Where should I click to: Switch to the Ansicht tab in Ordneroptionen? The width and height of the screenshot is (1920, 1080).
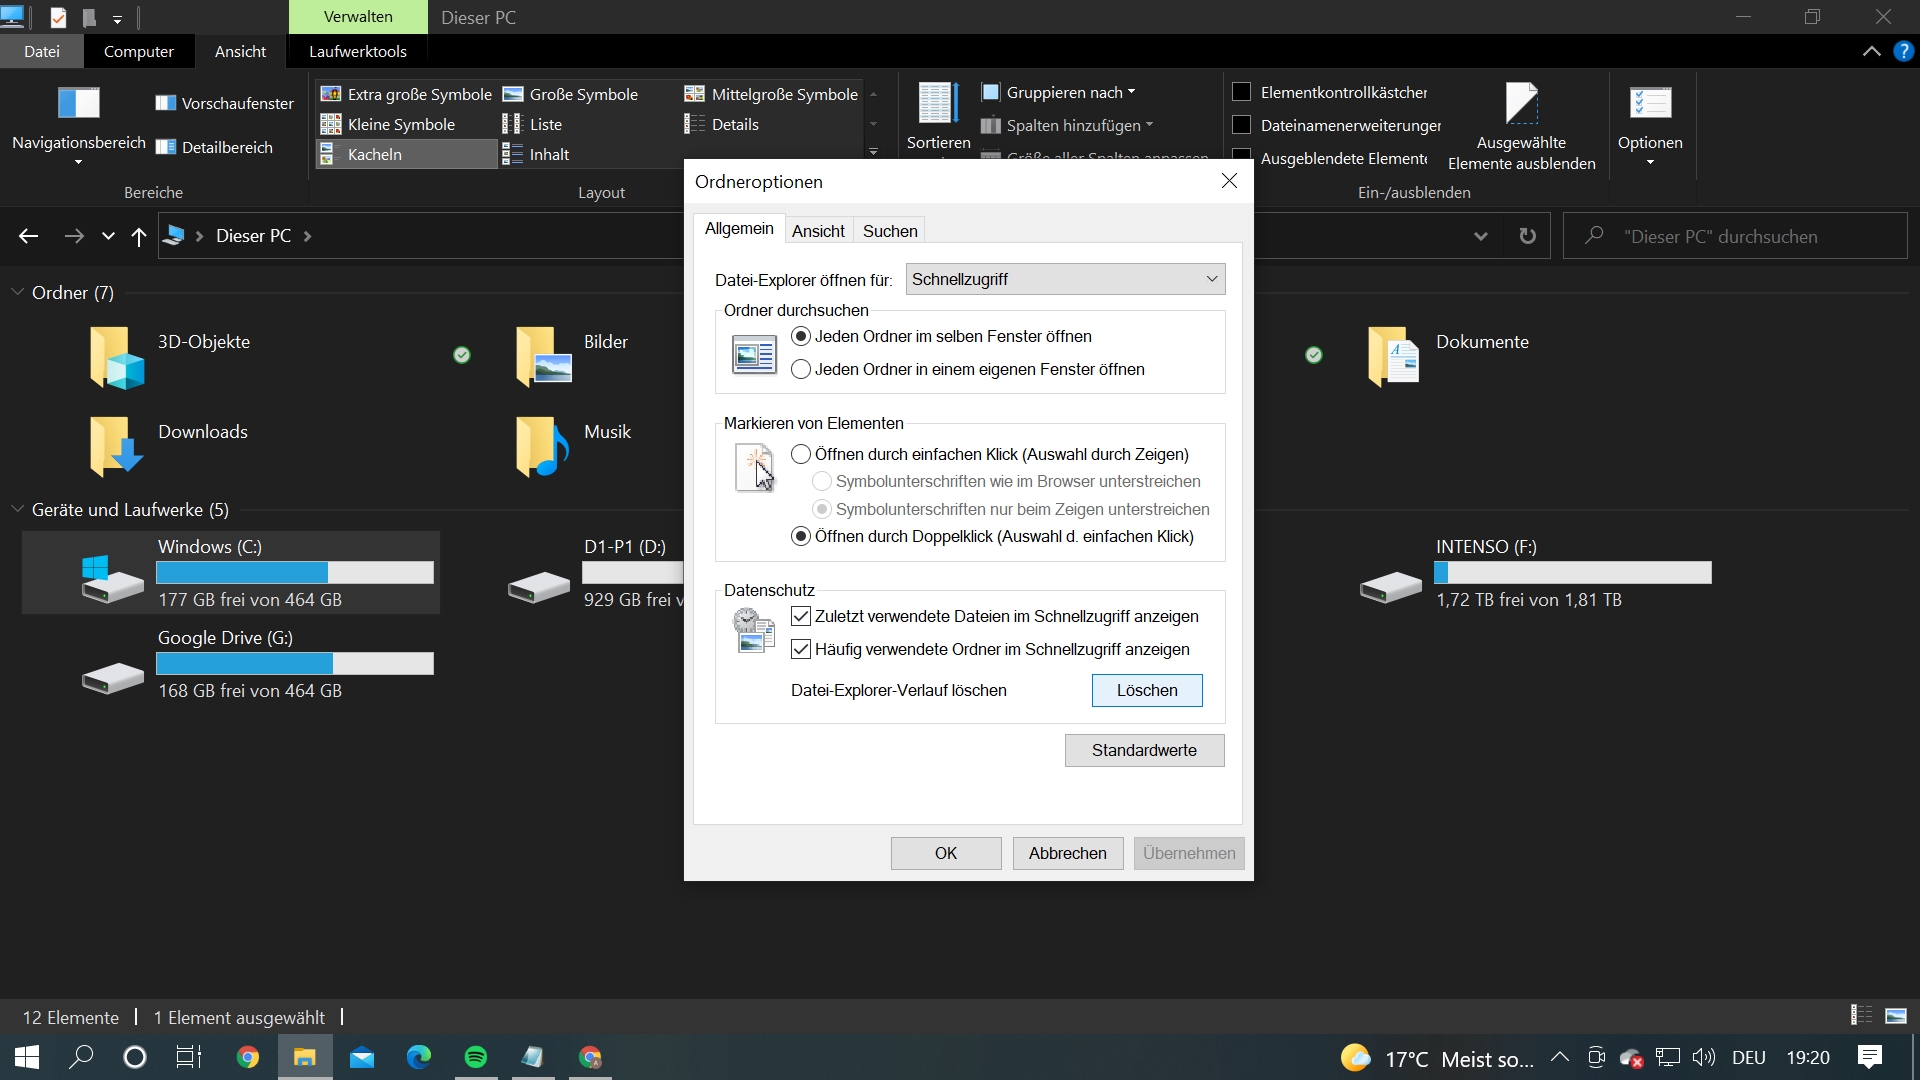tap(818, 230)
